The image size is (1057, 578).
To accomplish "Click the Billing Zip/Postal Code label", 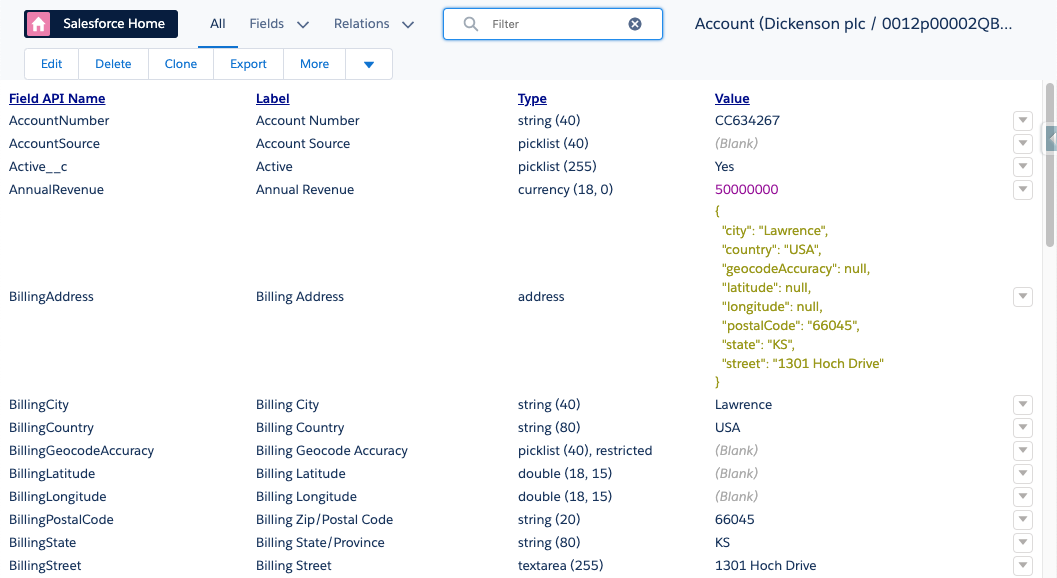I will [324, 519].
